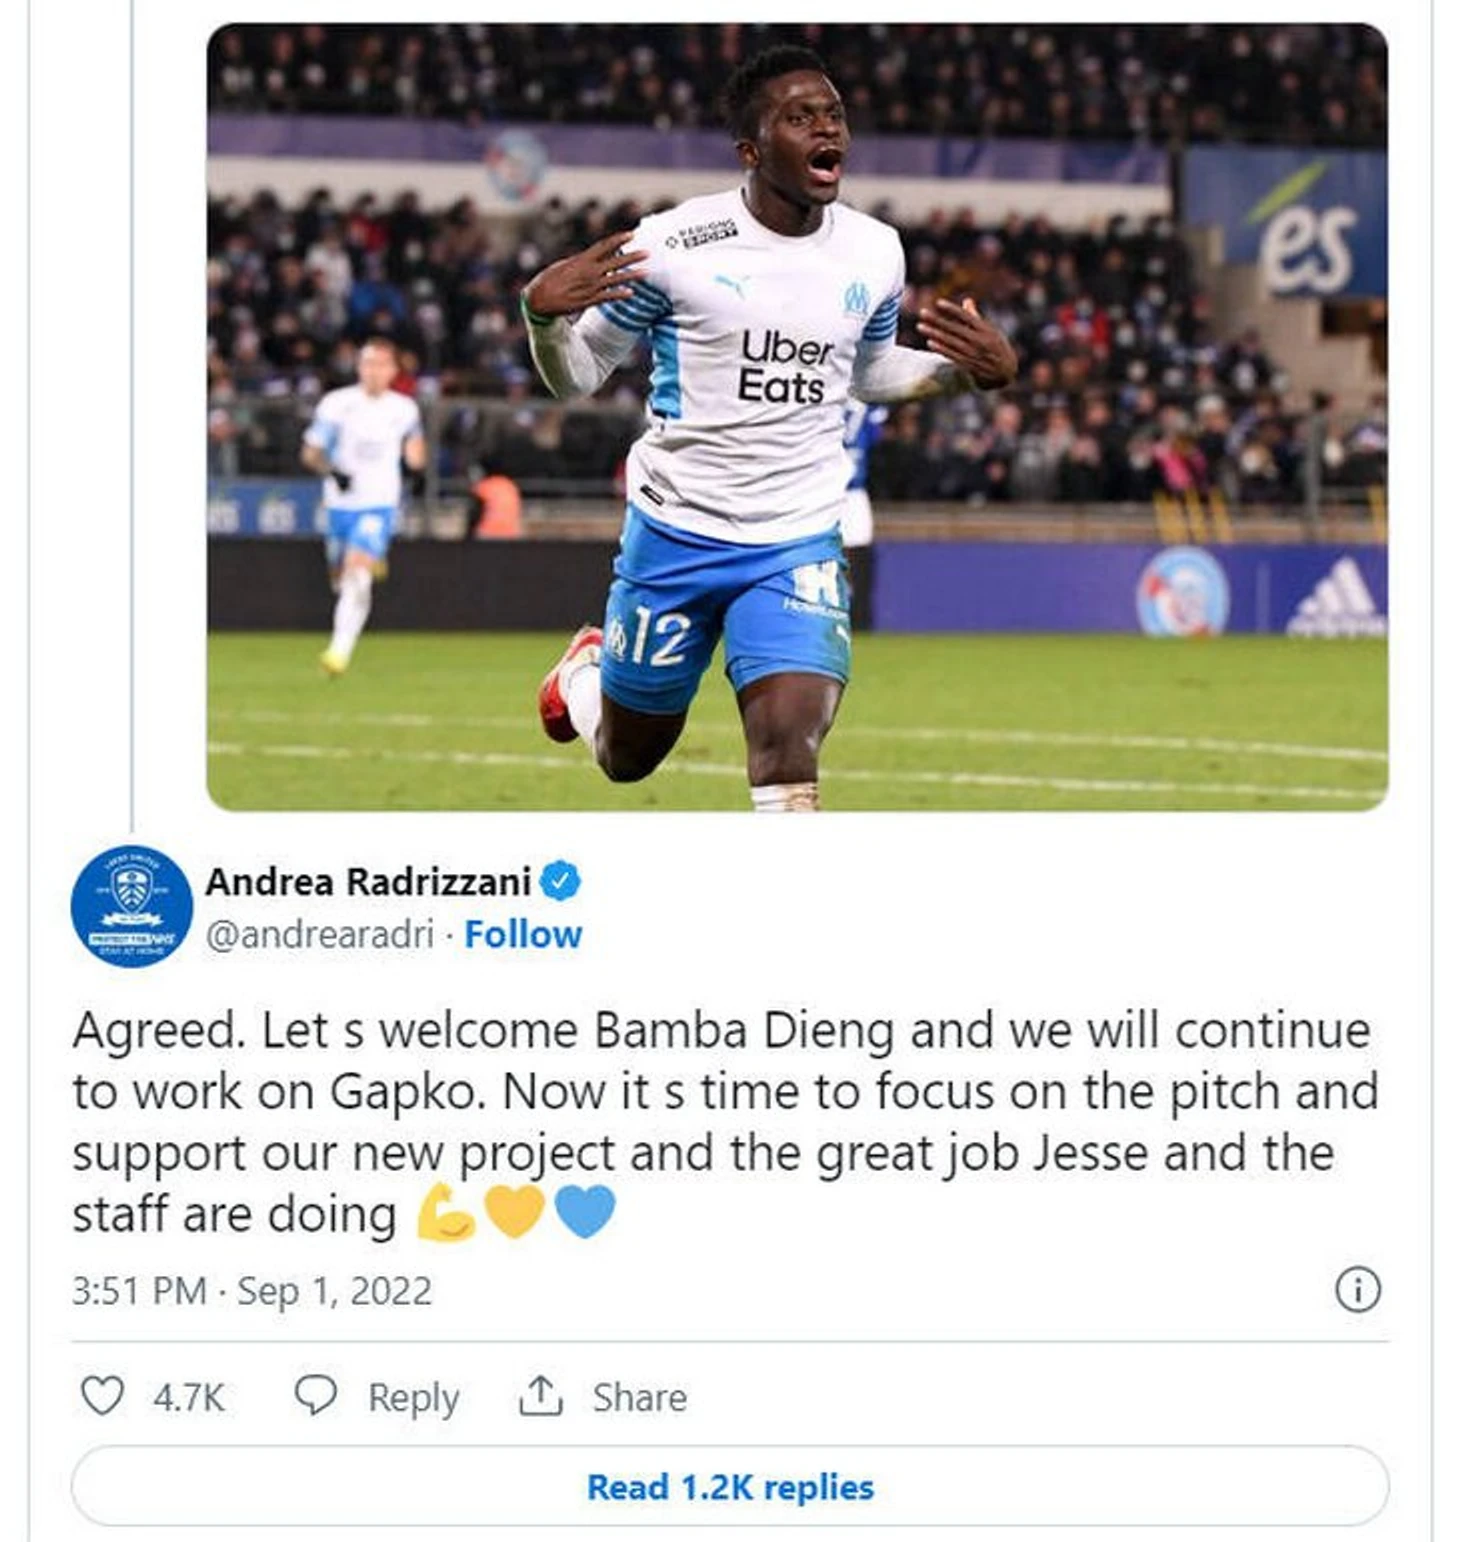Open the Leeds United badge profile avatar
Viewport: 1460px width, 1542px height.
(x=131, y=906)
